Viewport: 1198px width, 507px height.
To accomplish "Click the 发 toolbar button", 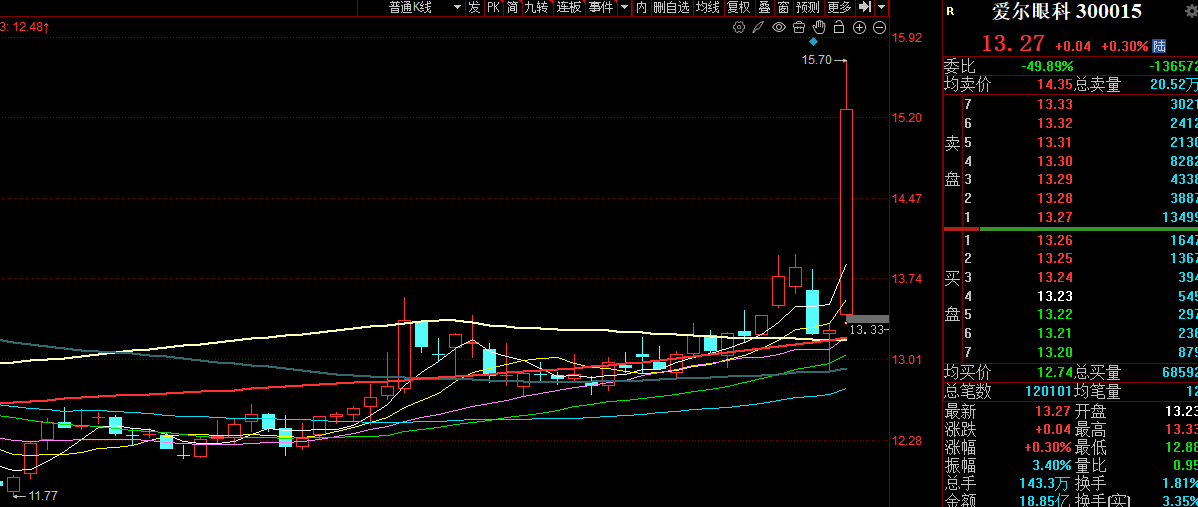I will click(x=474, y=8).
